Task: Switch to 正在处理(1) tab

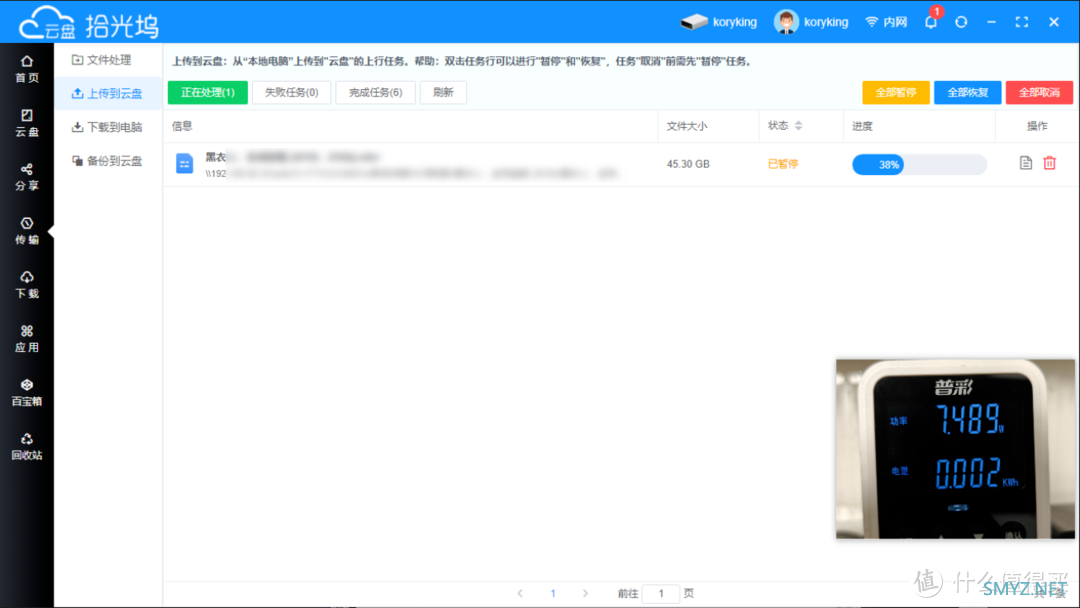Action: click(207, 92)
